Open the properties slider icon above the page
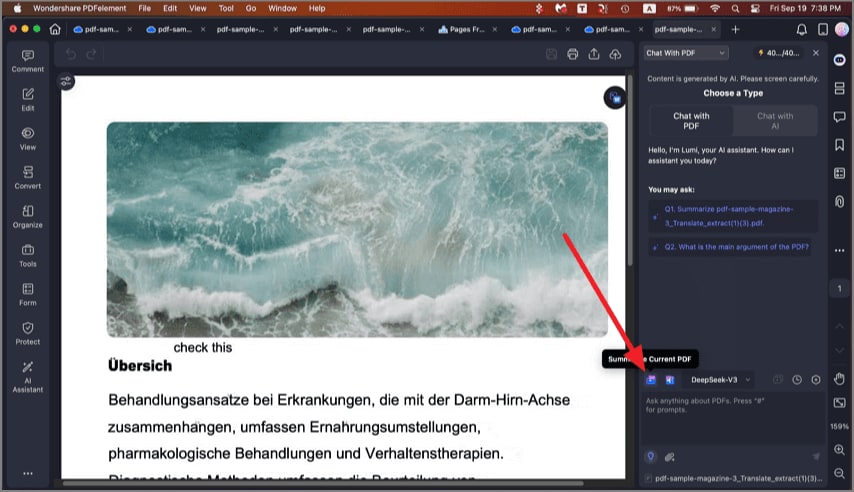The image size is (854, 492). tap(66, 82)
